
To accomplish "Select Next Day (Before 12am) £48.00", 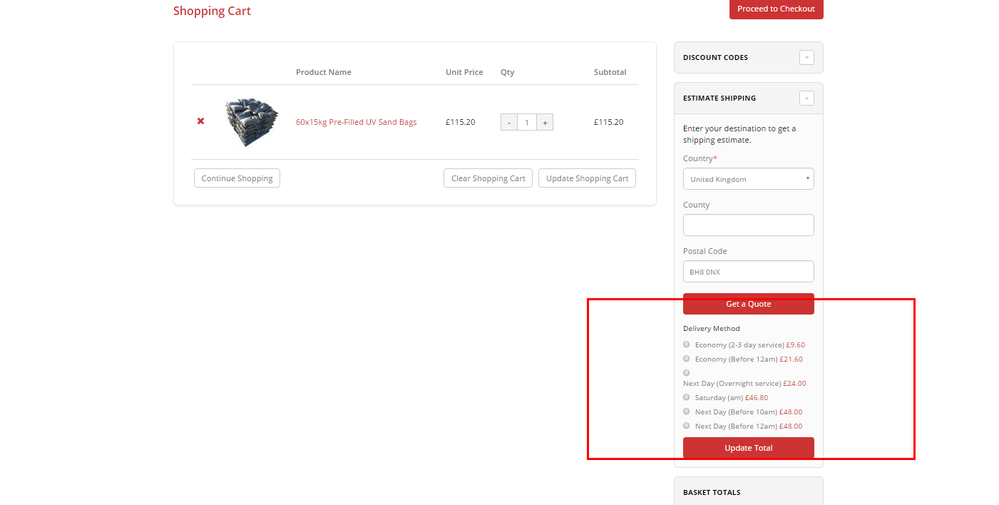I will pyautogui.click(x=687, y=425).
